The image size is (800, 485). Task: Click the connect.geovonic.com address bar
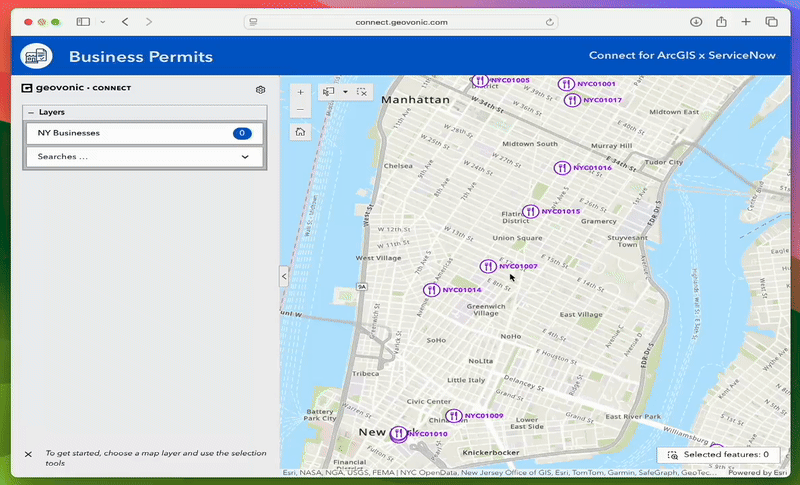[401, 22]
